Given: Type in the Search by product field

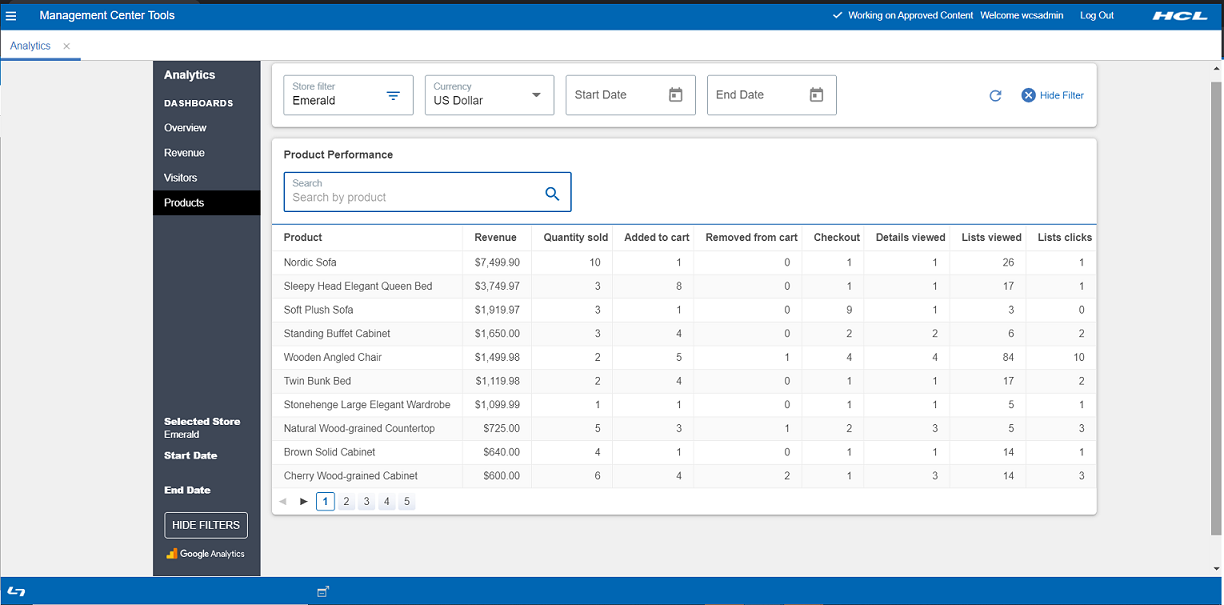Looking at the screenshot, I should coord(415,197).
